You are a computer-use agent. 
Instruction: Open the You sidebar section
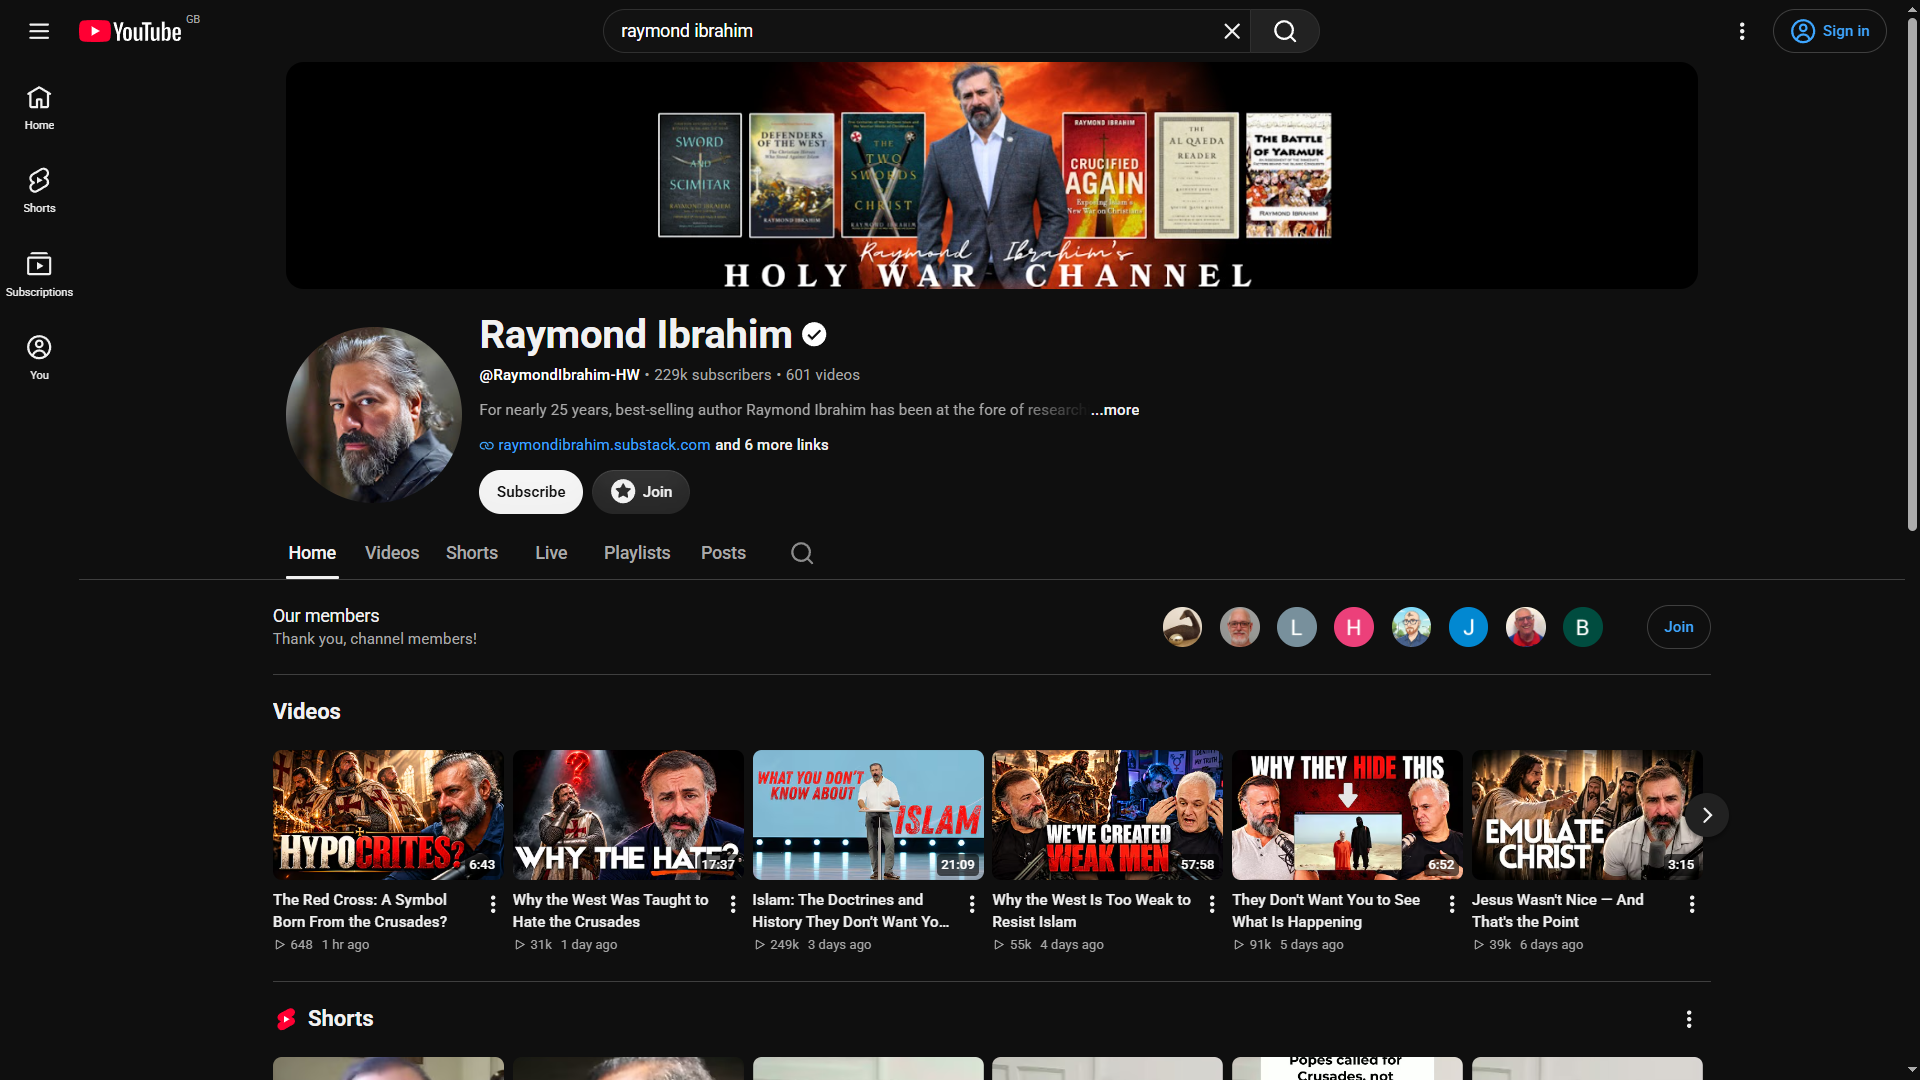[39, 358]
